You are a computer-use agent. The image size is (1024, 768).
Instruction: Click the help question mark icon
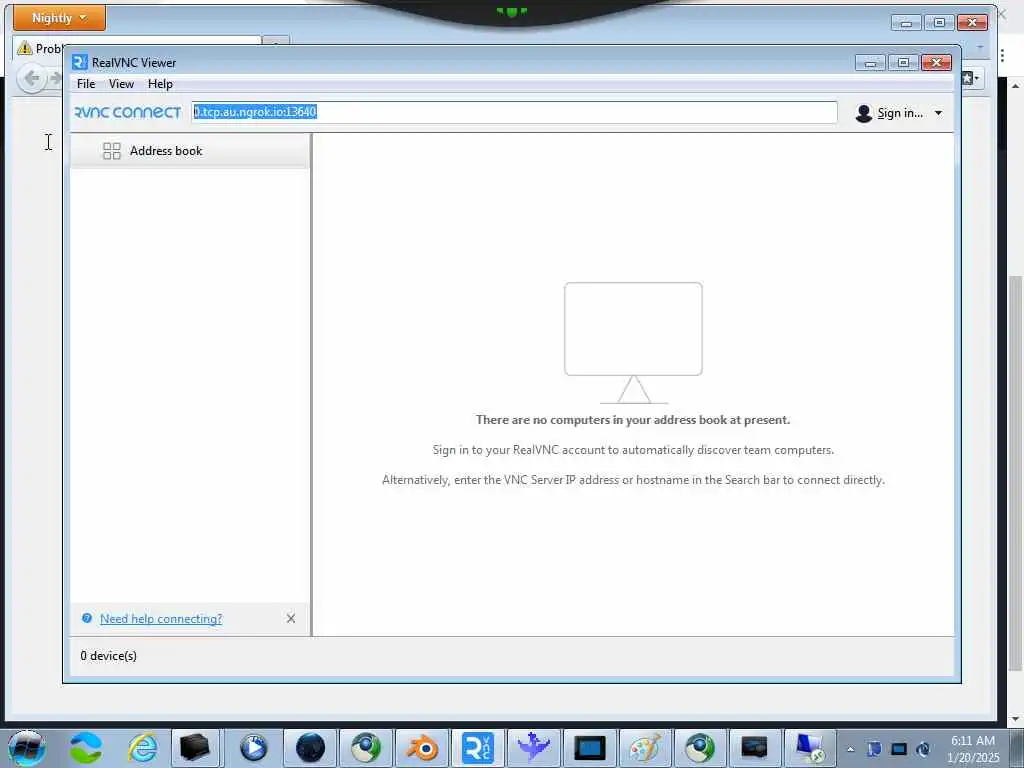point(87,618)
